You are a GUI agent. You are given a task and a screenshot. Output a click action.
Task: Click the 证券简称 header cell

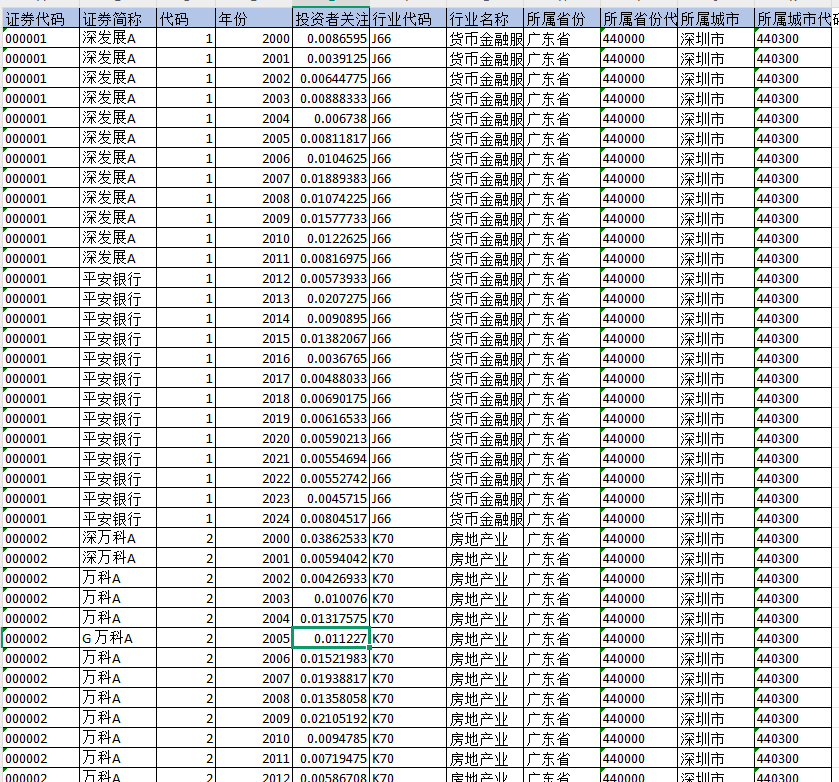117,19
